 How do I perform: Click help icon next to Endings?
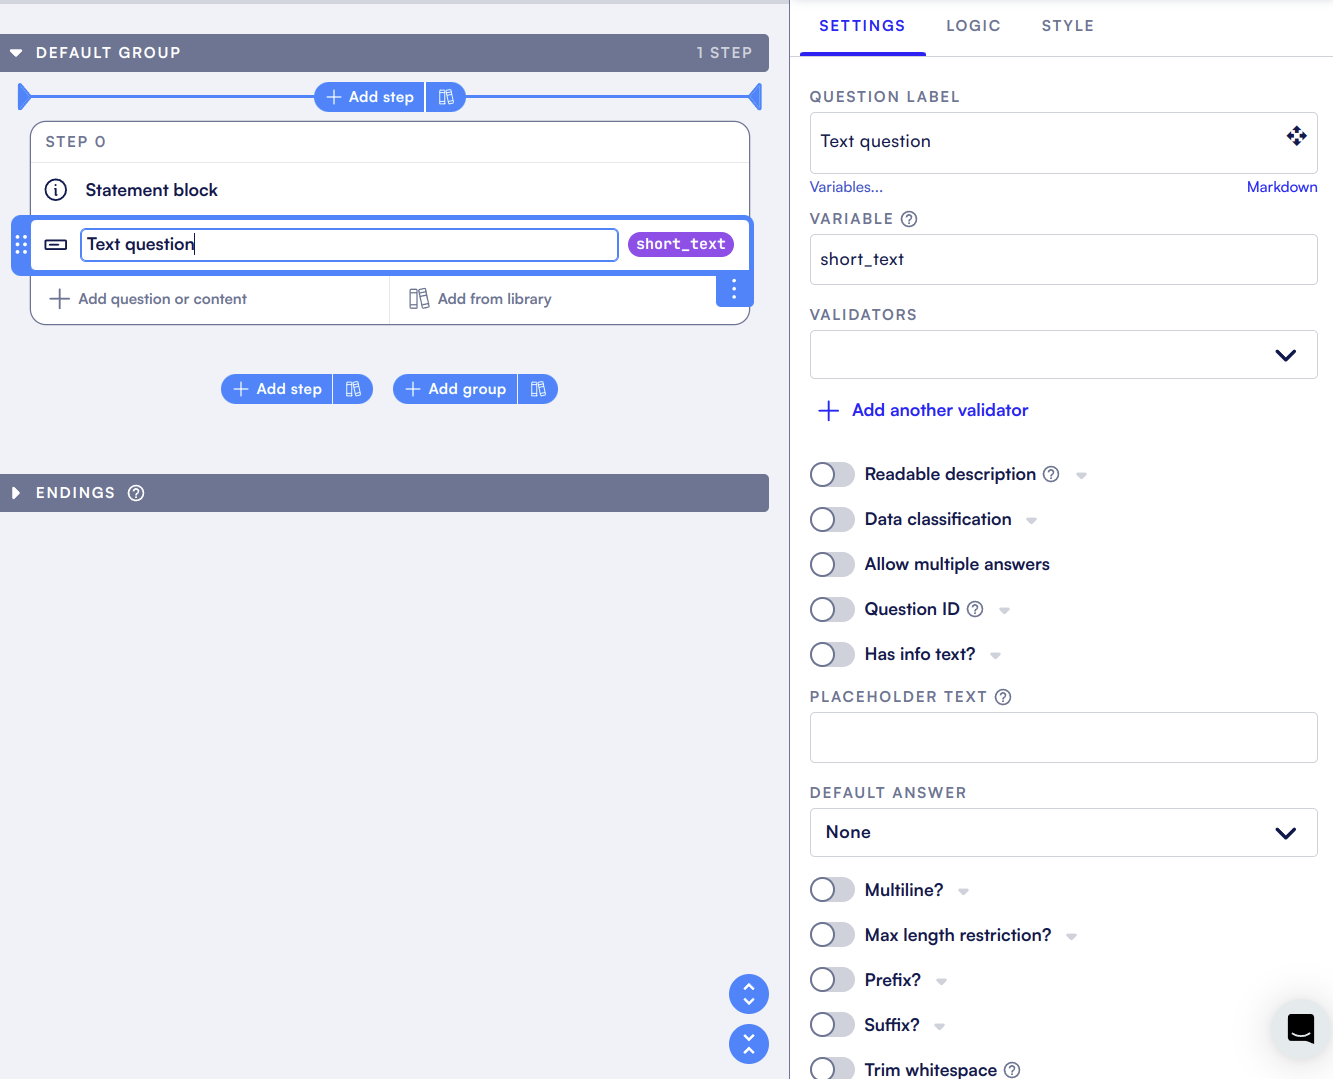tap(136, 493)
